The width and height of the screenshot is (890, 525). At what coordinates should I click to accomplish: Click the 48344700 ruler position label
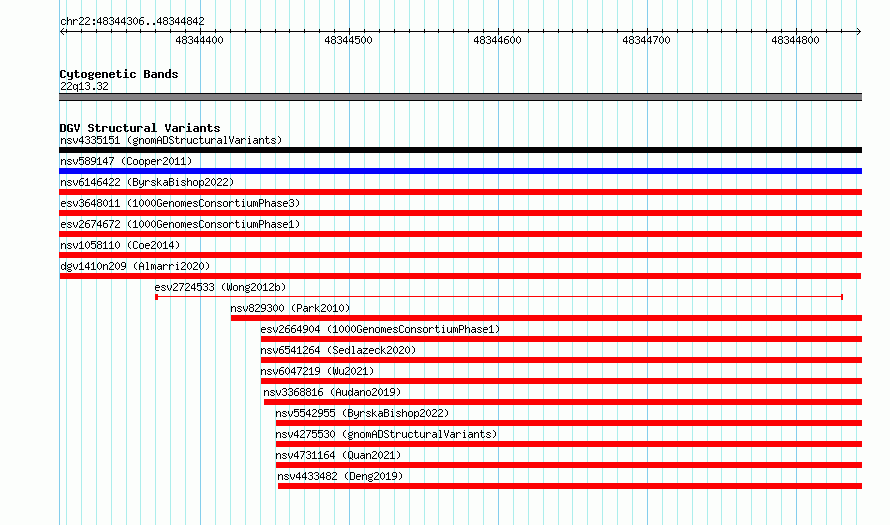(x=646, y=40)
